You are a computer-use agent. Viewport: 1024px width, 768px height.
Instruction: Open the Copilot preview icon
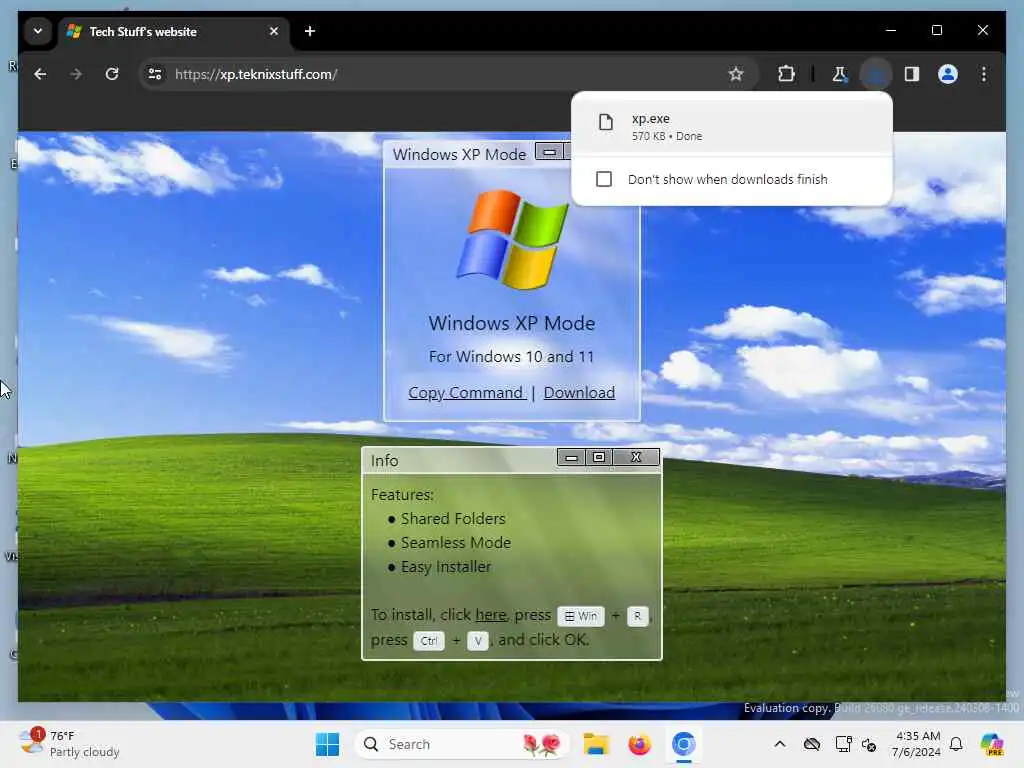pyautogui.click(x=992, y=744)
